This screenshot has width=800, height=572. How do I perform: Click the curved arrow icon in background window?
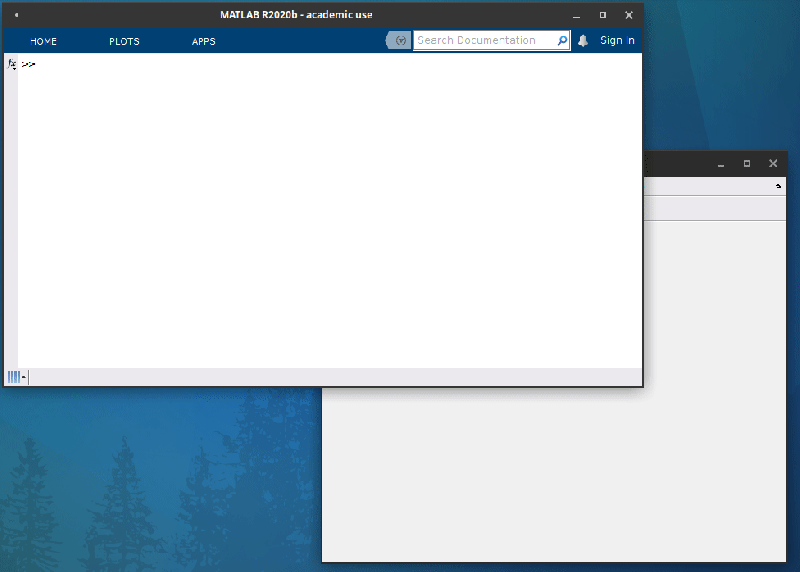point(778,186)
